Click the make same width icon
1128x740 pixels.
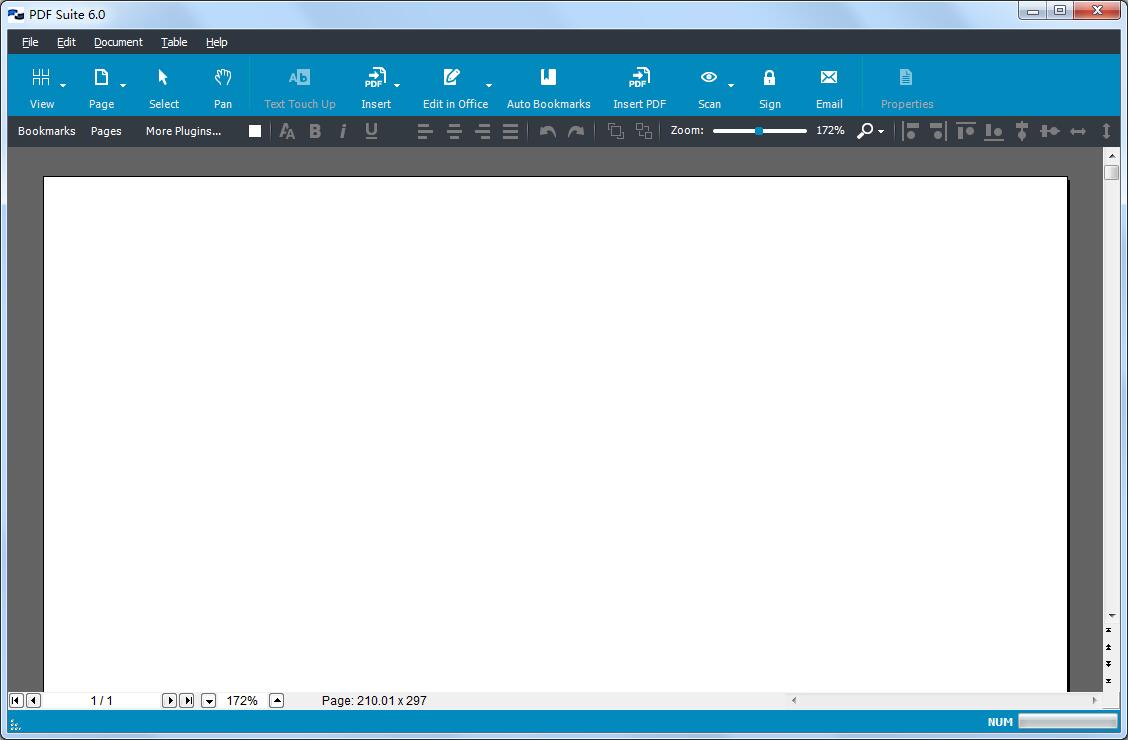[1078, 131]
